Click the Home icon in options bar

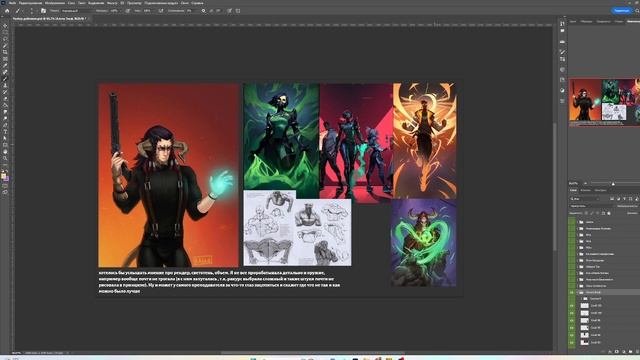[x=7, y=11]
